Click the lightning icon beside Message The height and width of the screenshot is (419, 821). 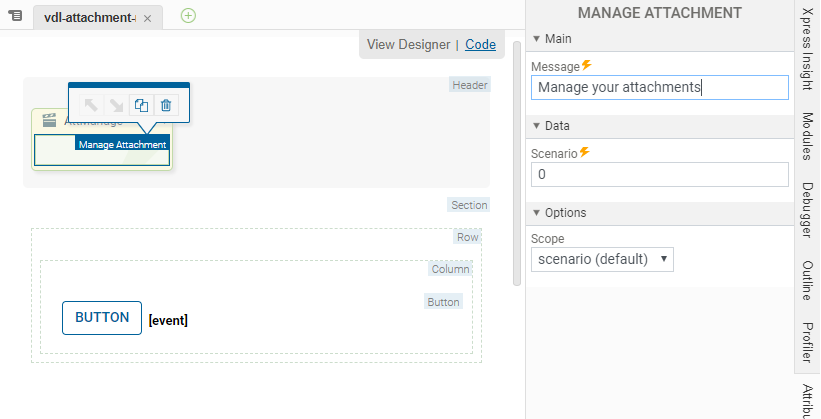[x=587, y=65]
